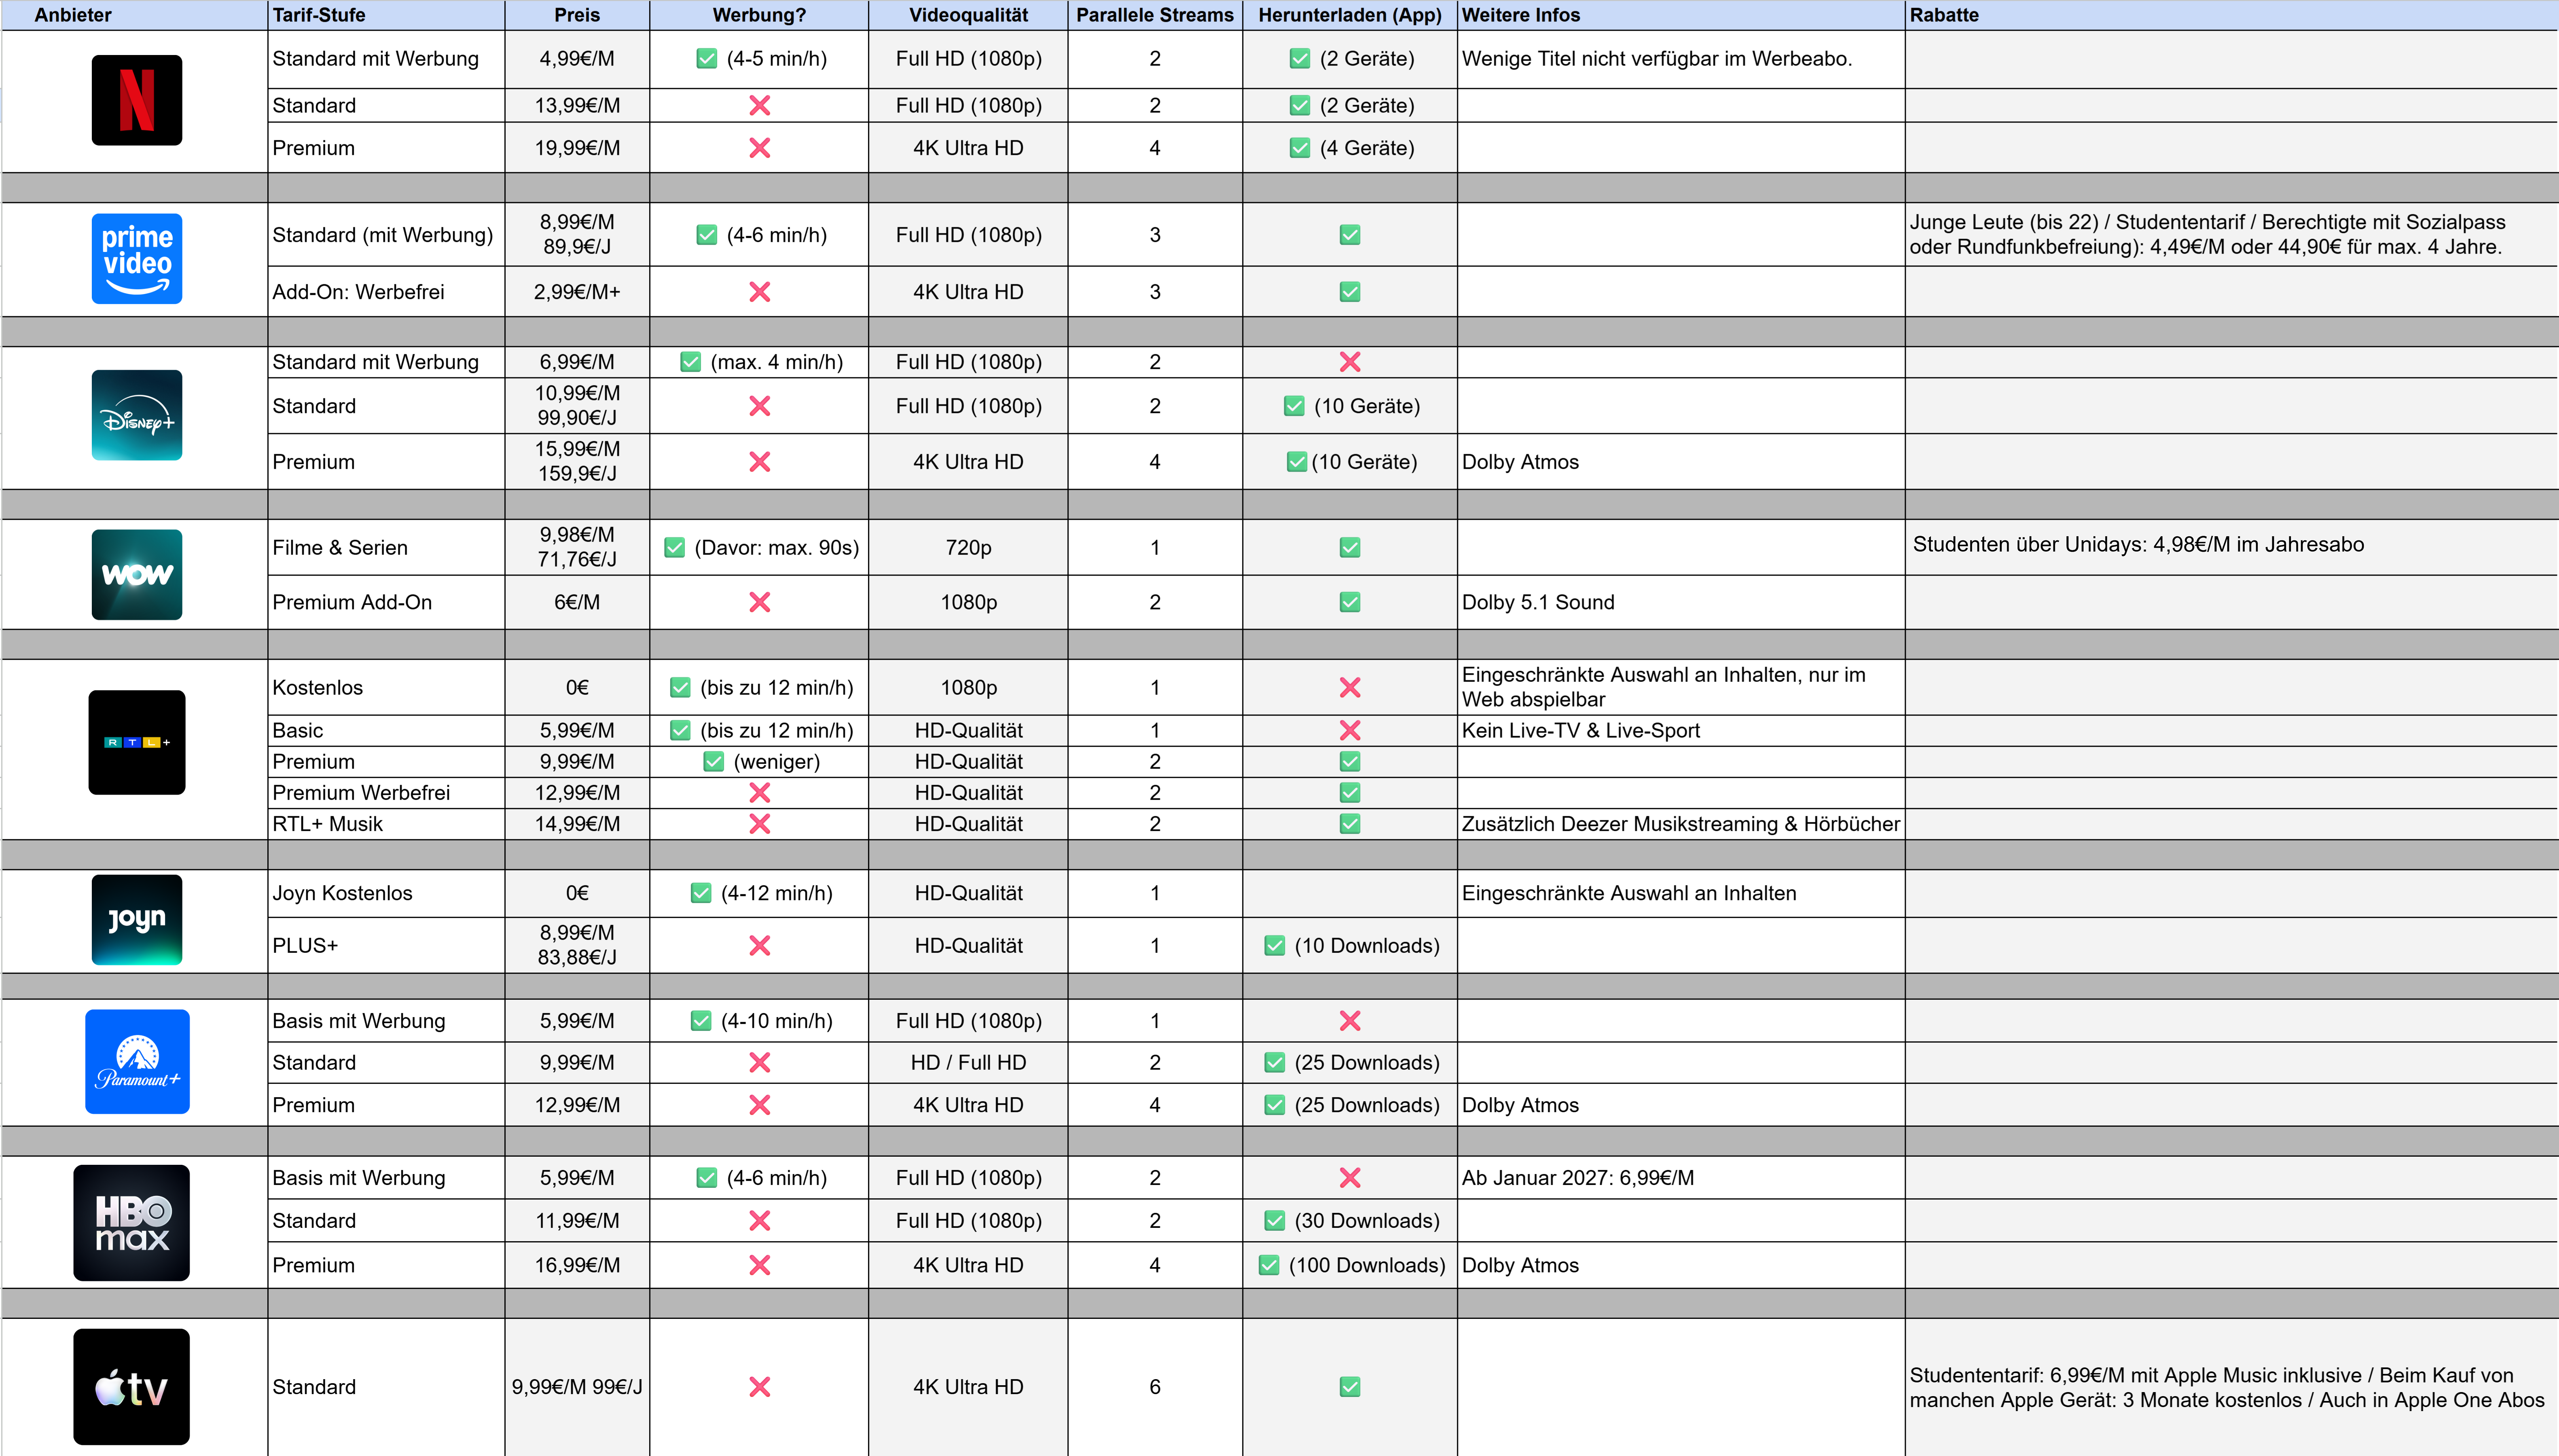Click the "9,99€/M 99€/J" price cell
This screenshot has height=1456, width=2559.
tap(577, 1387)
